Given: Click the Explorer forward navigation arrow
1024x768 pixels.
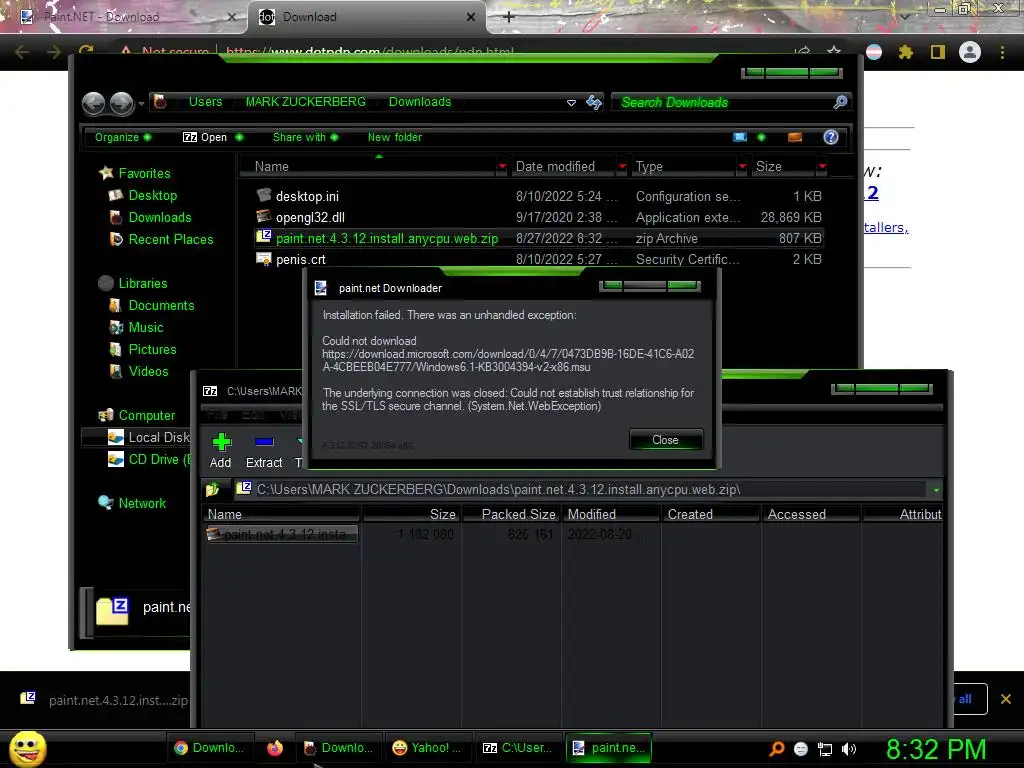Looking at the screenshot, I should click(x=121, y=103).
